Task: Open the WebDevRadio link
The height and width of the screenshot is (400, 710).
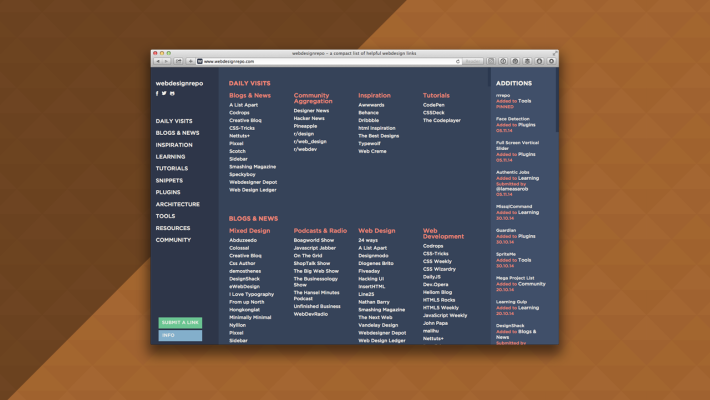Action: coord(311,314)
